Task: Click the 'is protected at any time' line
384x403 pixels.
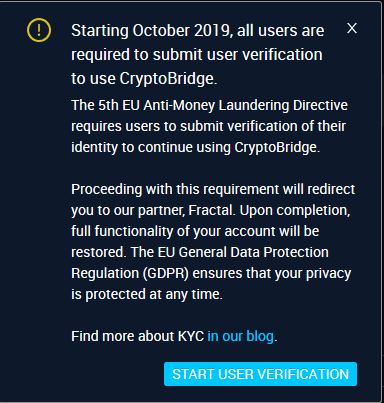Action: [x=147, y=294]
